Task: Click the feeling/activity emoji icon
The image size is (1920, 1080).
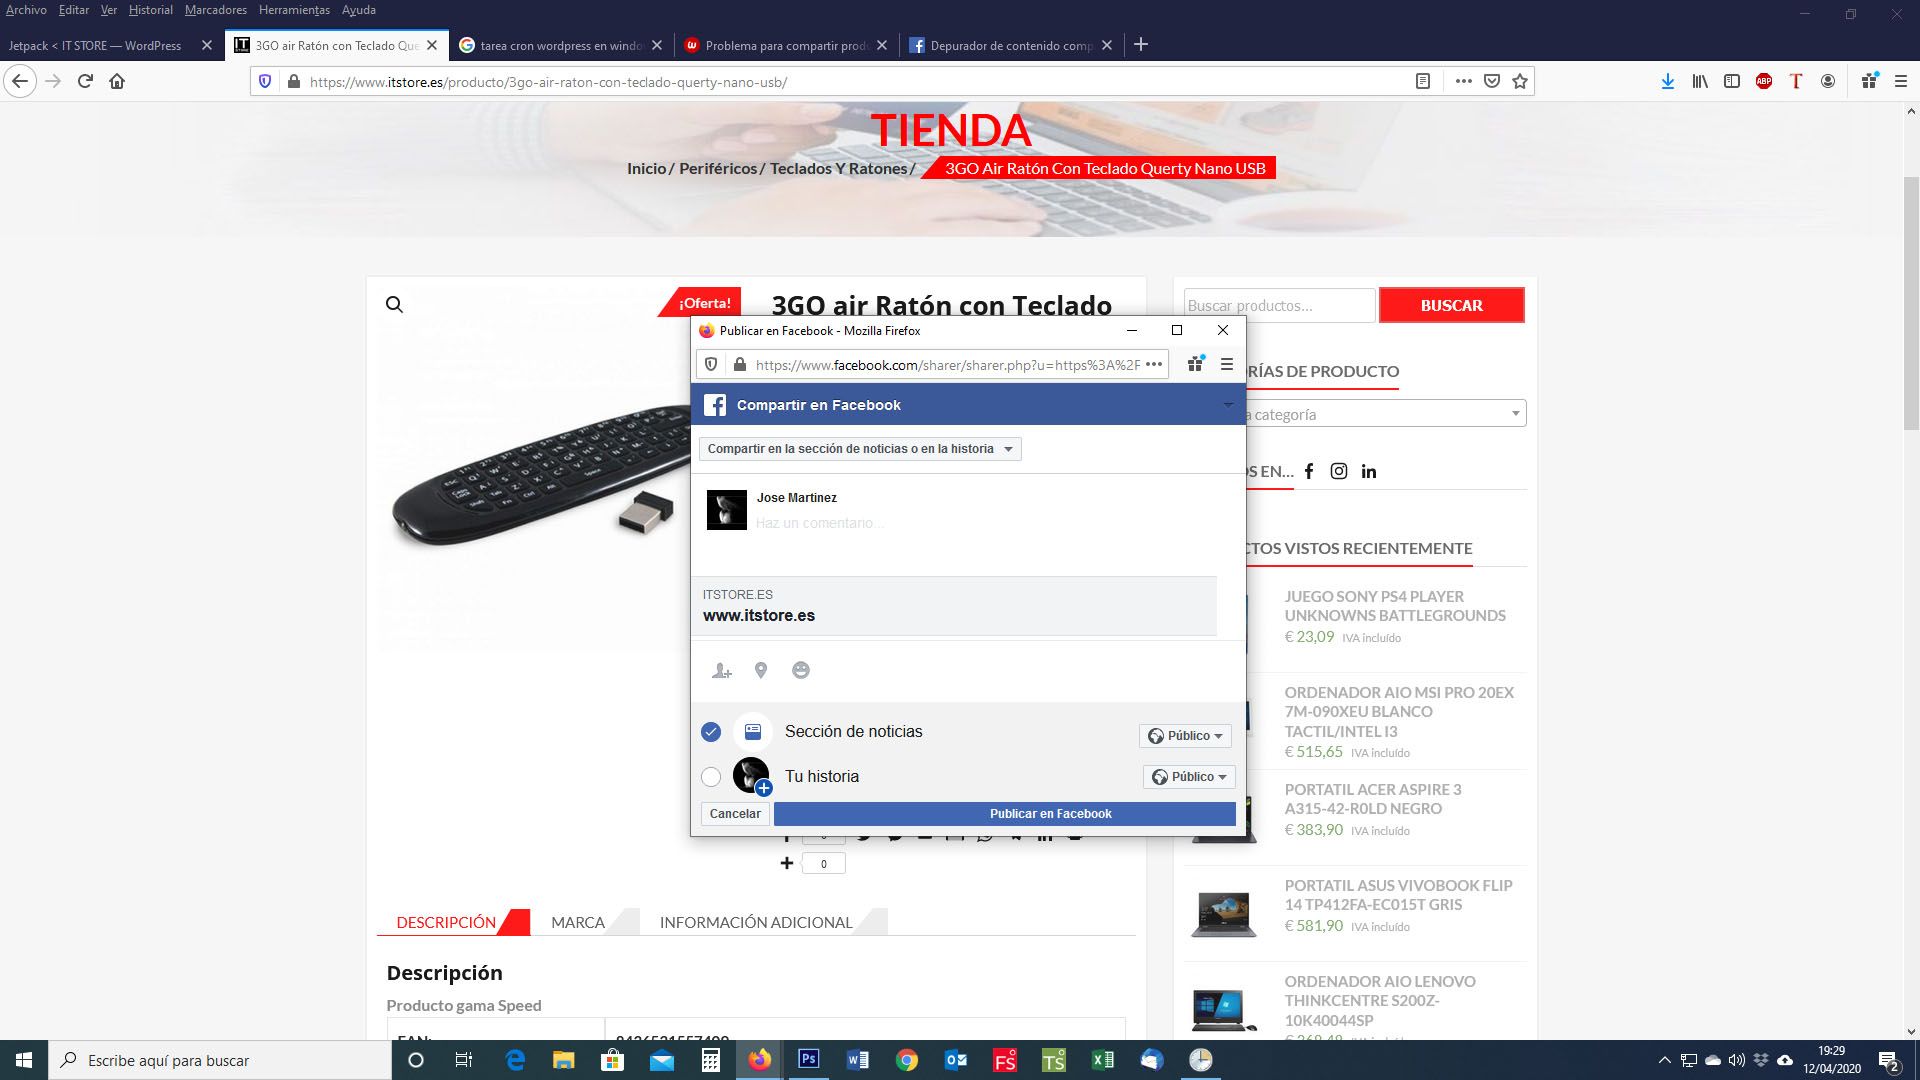Action: click(801, 670)
